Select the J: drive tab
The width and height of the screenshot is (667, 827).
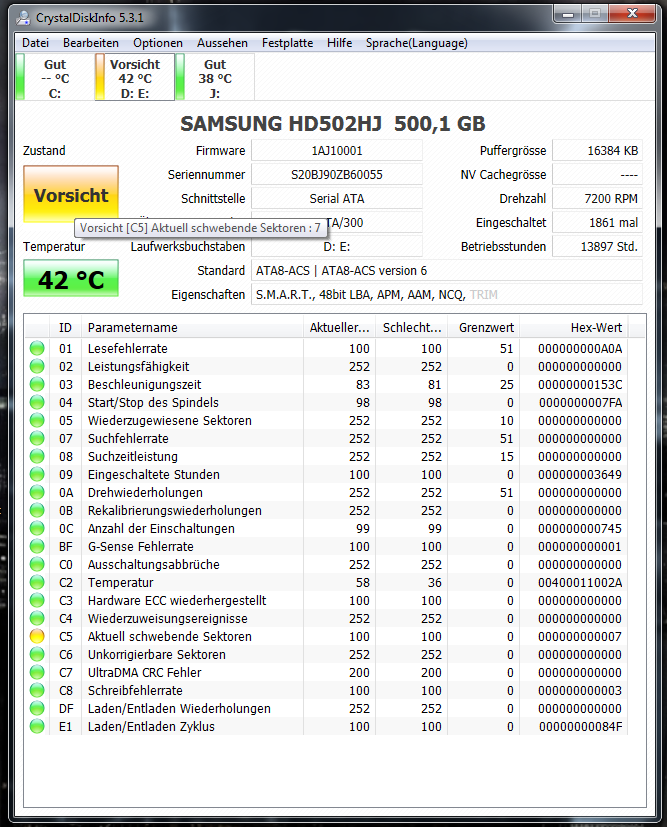tap(215, 78)
